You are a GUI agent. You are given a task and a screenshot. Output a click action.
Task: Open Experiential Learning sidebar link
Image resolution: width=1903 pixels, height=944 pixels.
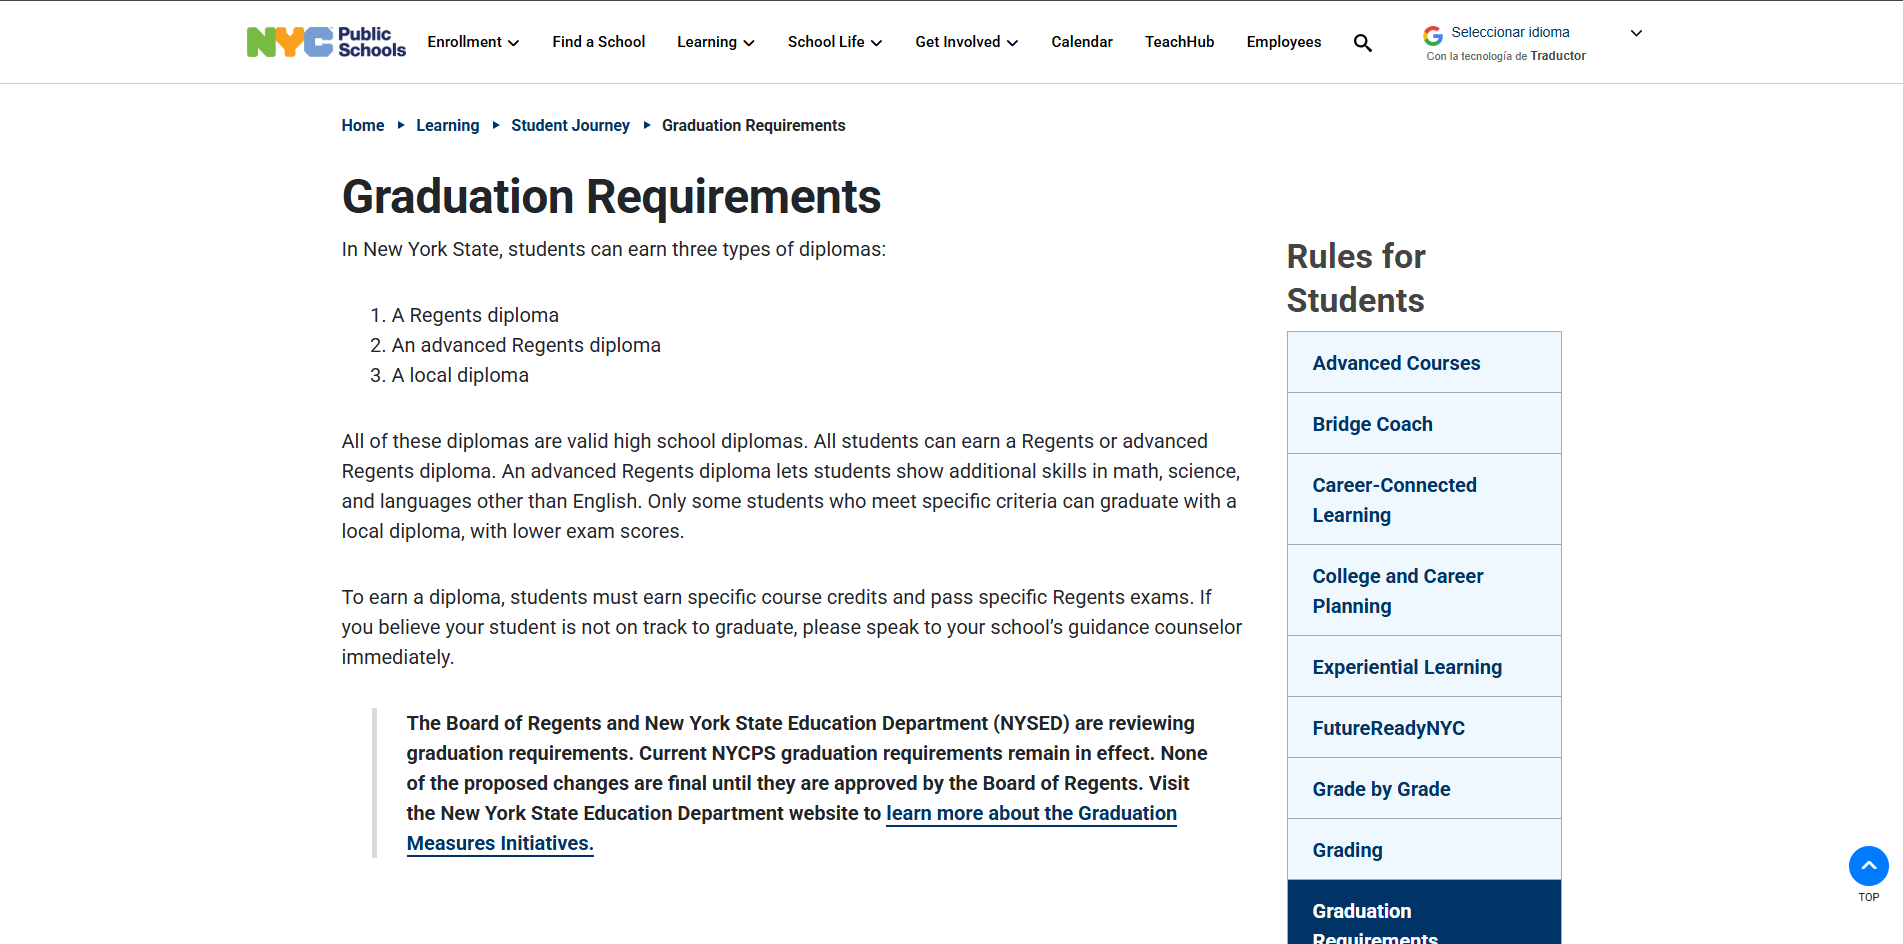point(1424,667)
